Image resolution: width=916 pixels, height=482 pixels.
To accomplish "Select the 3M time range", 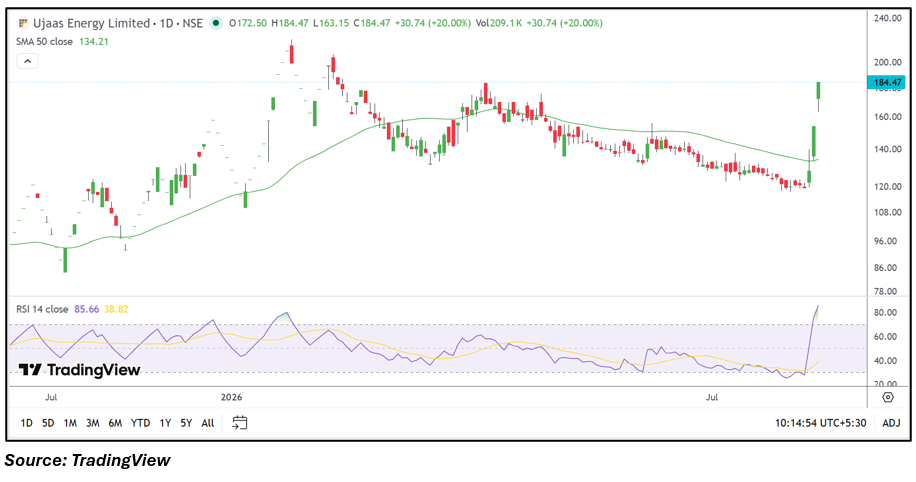I will [92, 423].
